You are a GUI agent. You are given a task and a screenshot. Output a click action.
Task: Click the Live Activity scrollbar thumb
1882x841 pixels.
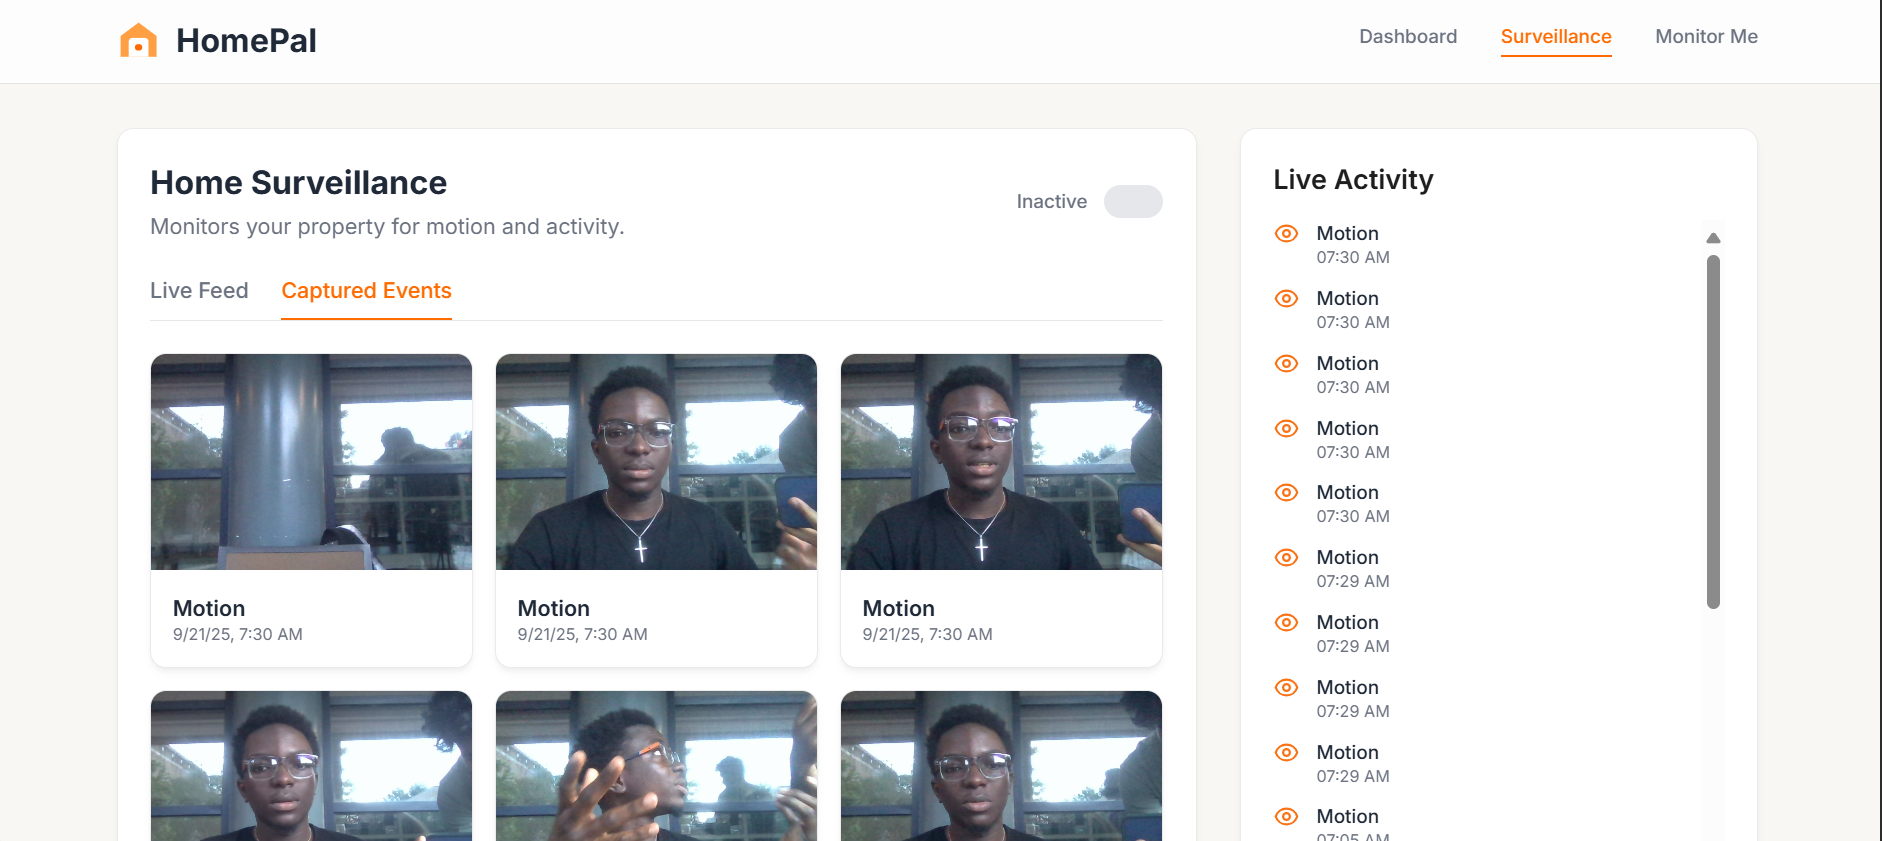click(1713, 432)
